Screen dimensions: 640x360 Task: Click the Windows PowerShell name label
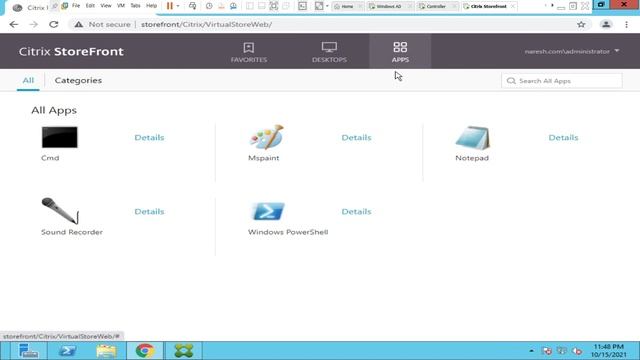(x=288, y=232)
